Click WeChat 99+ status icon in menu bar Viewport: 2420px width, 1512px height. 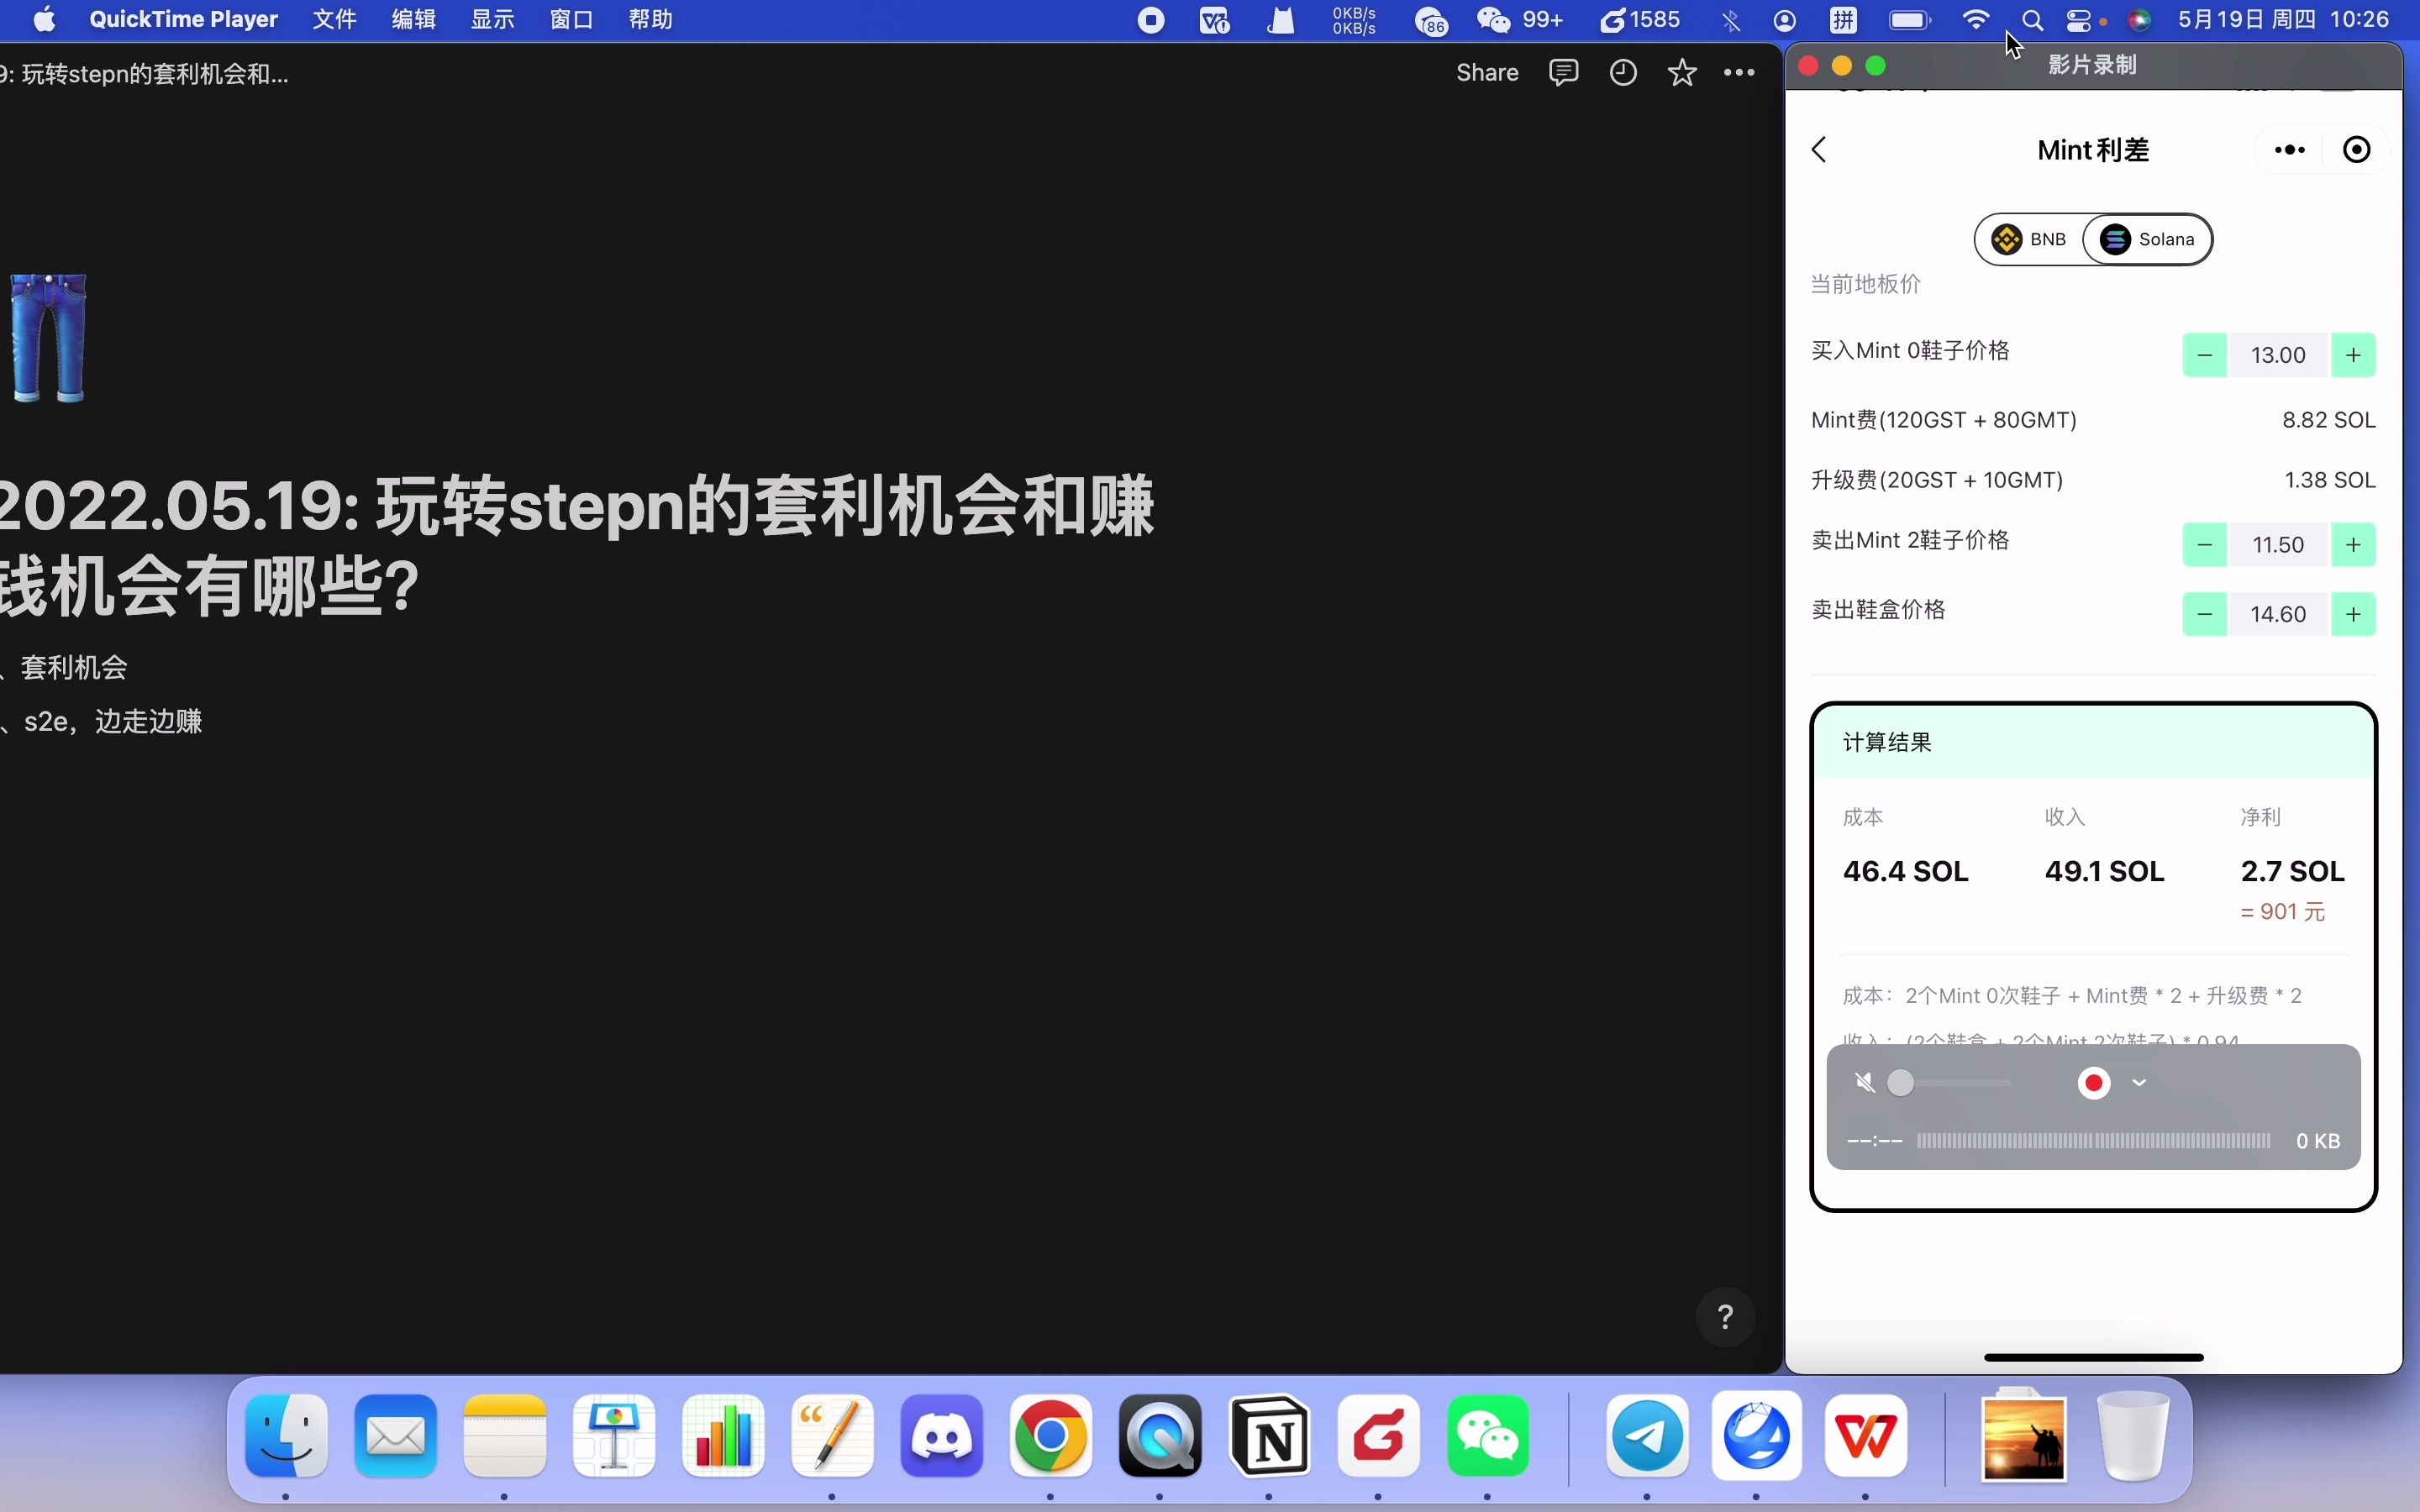pyautogui.click(x=1520, y=20)
